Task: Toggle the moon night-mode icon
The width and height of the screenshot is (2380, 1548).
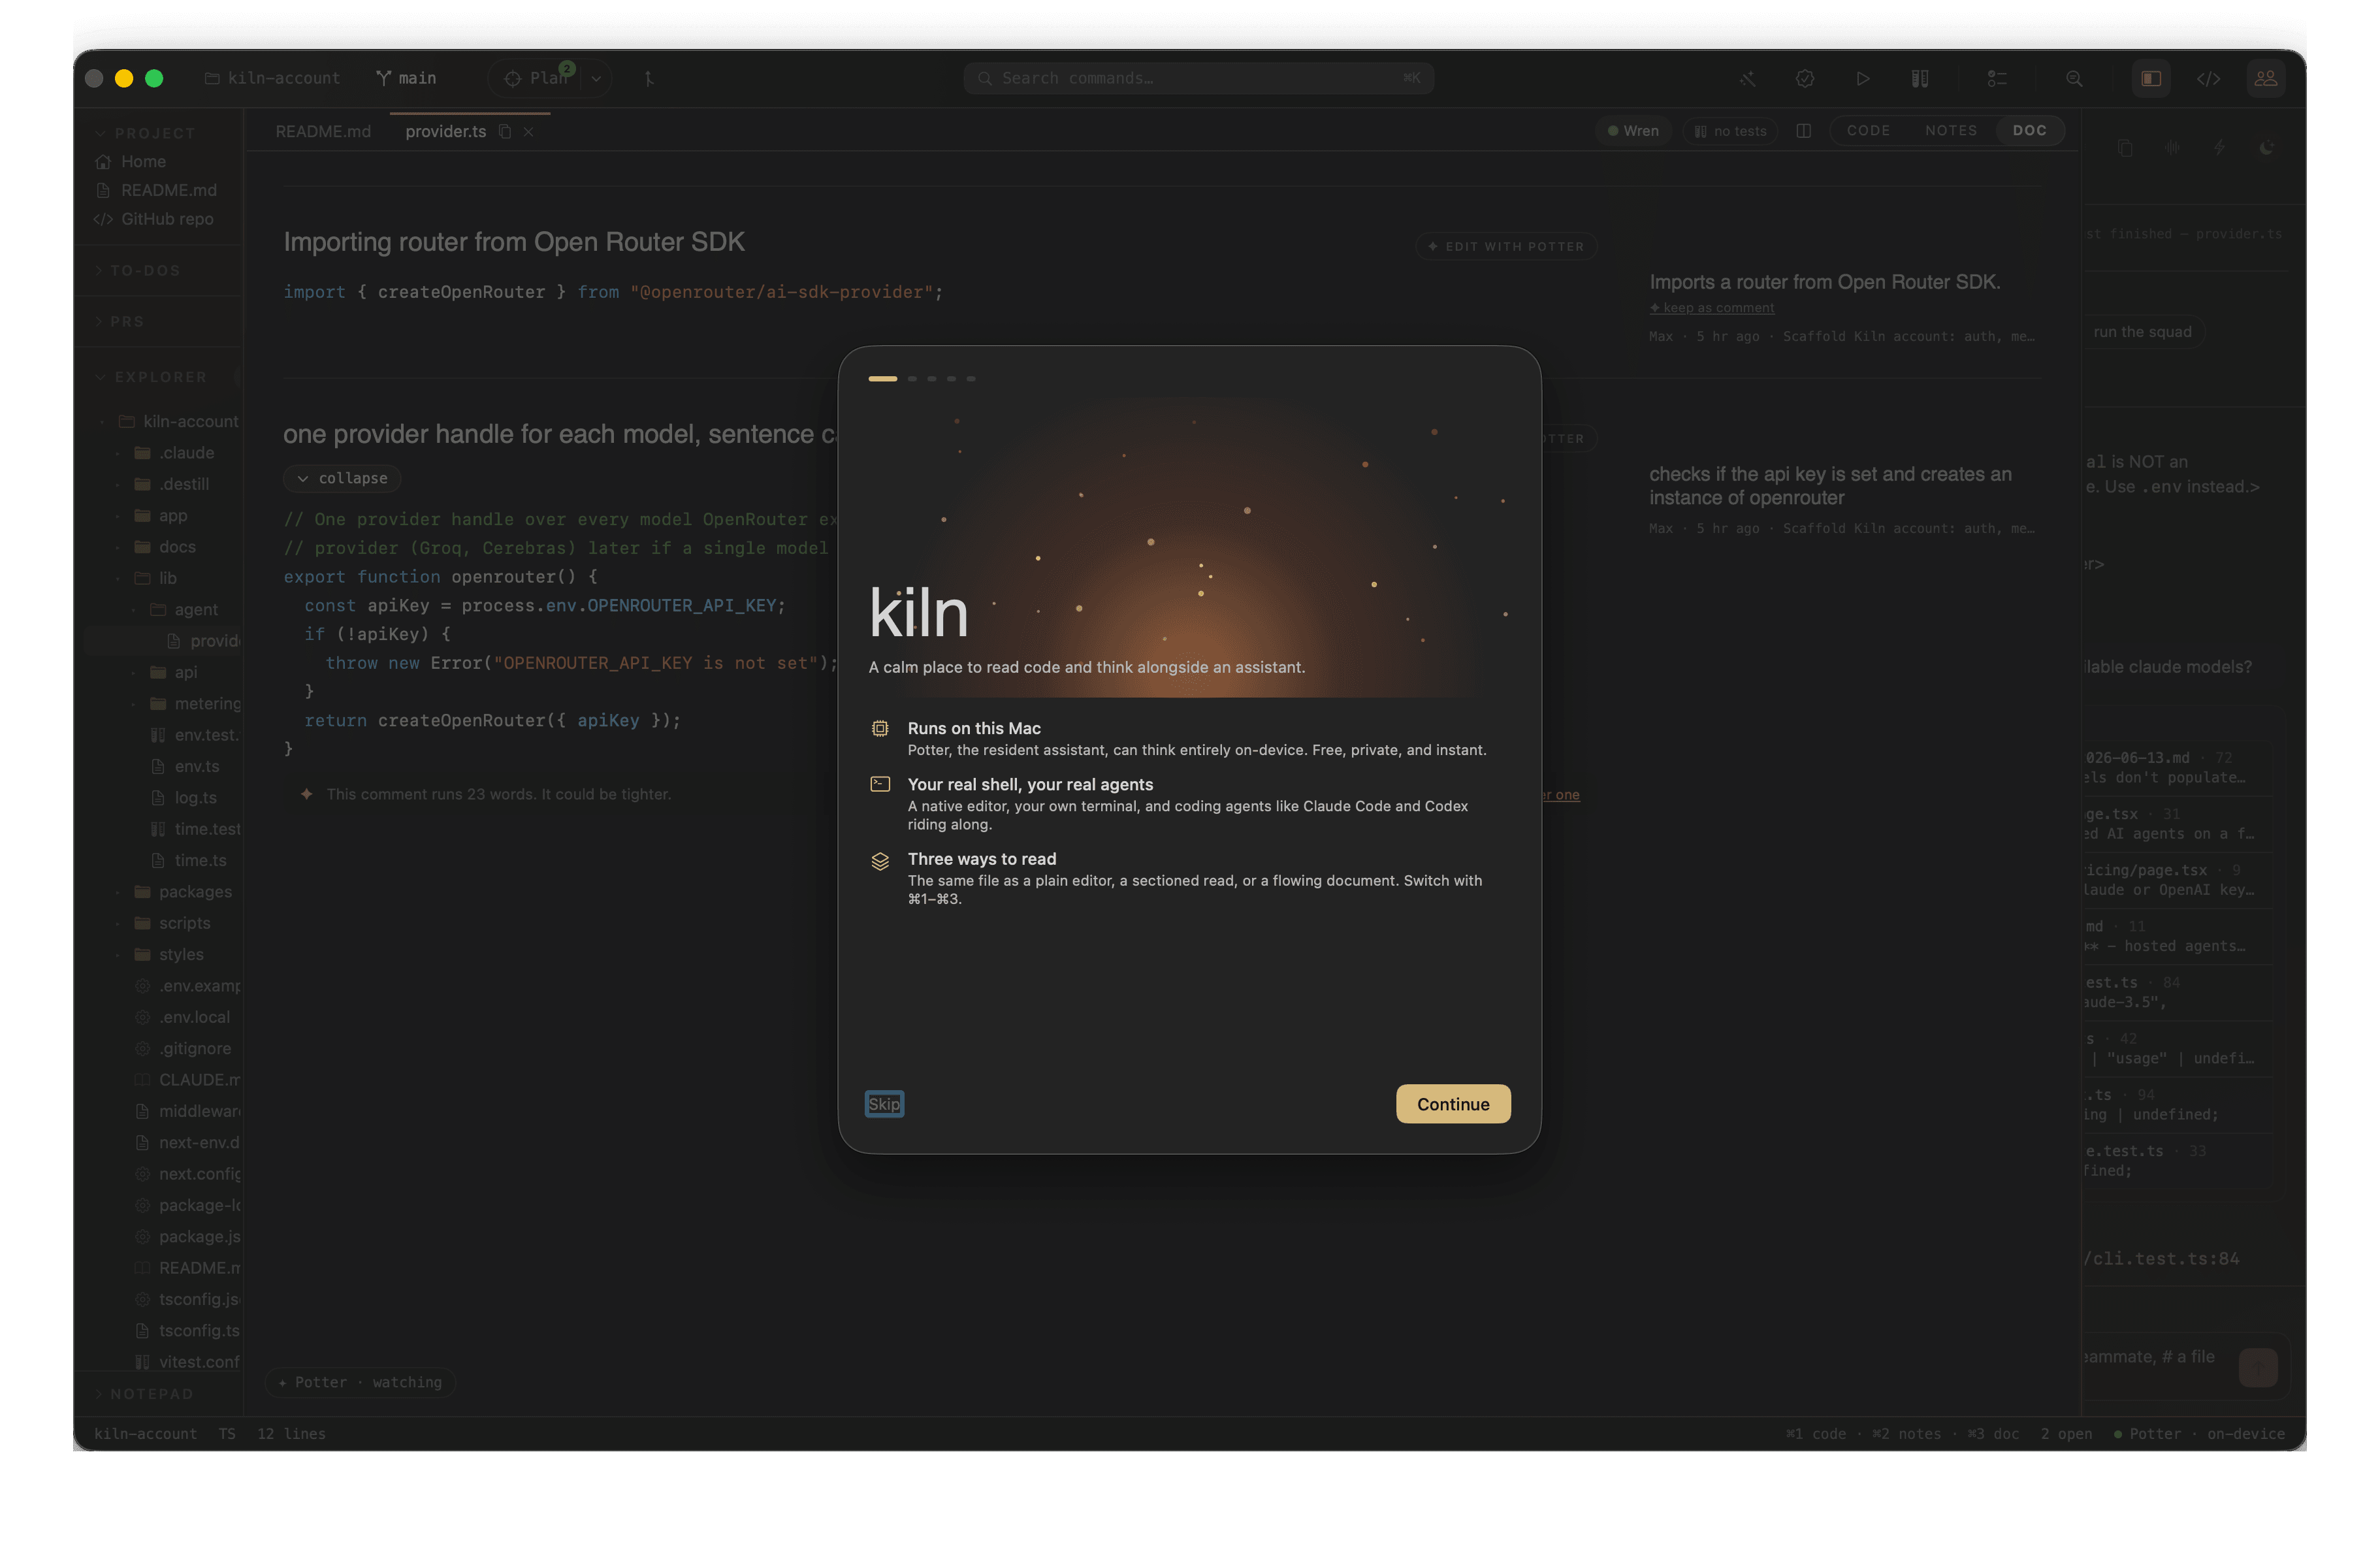Action: 2266,148
